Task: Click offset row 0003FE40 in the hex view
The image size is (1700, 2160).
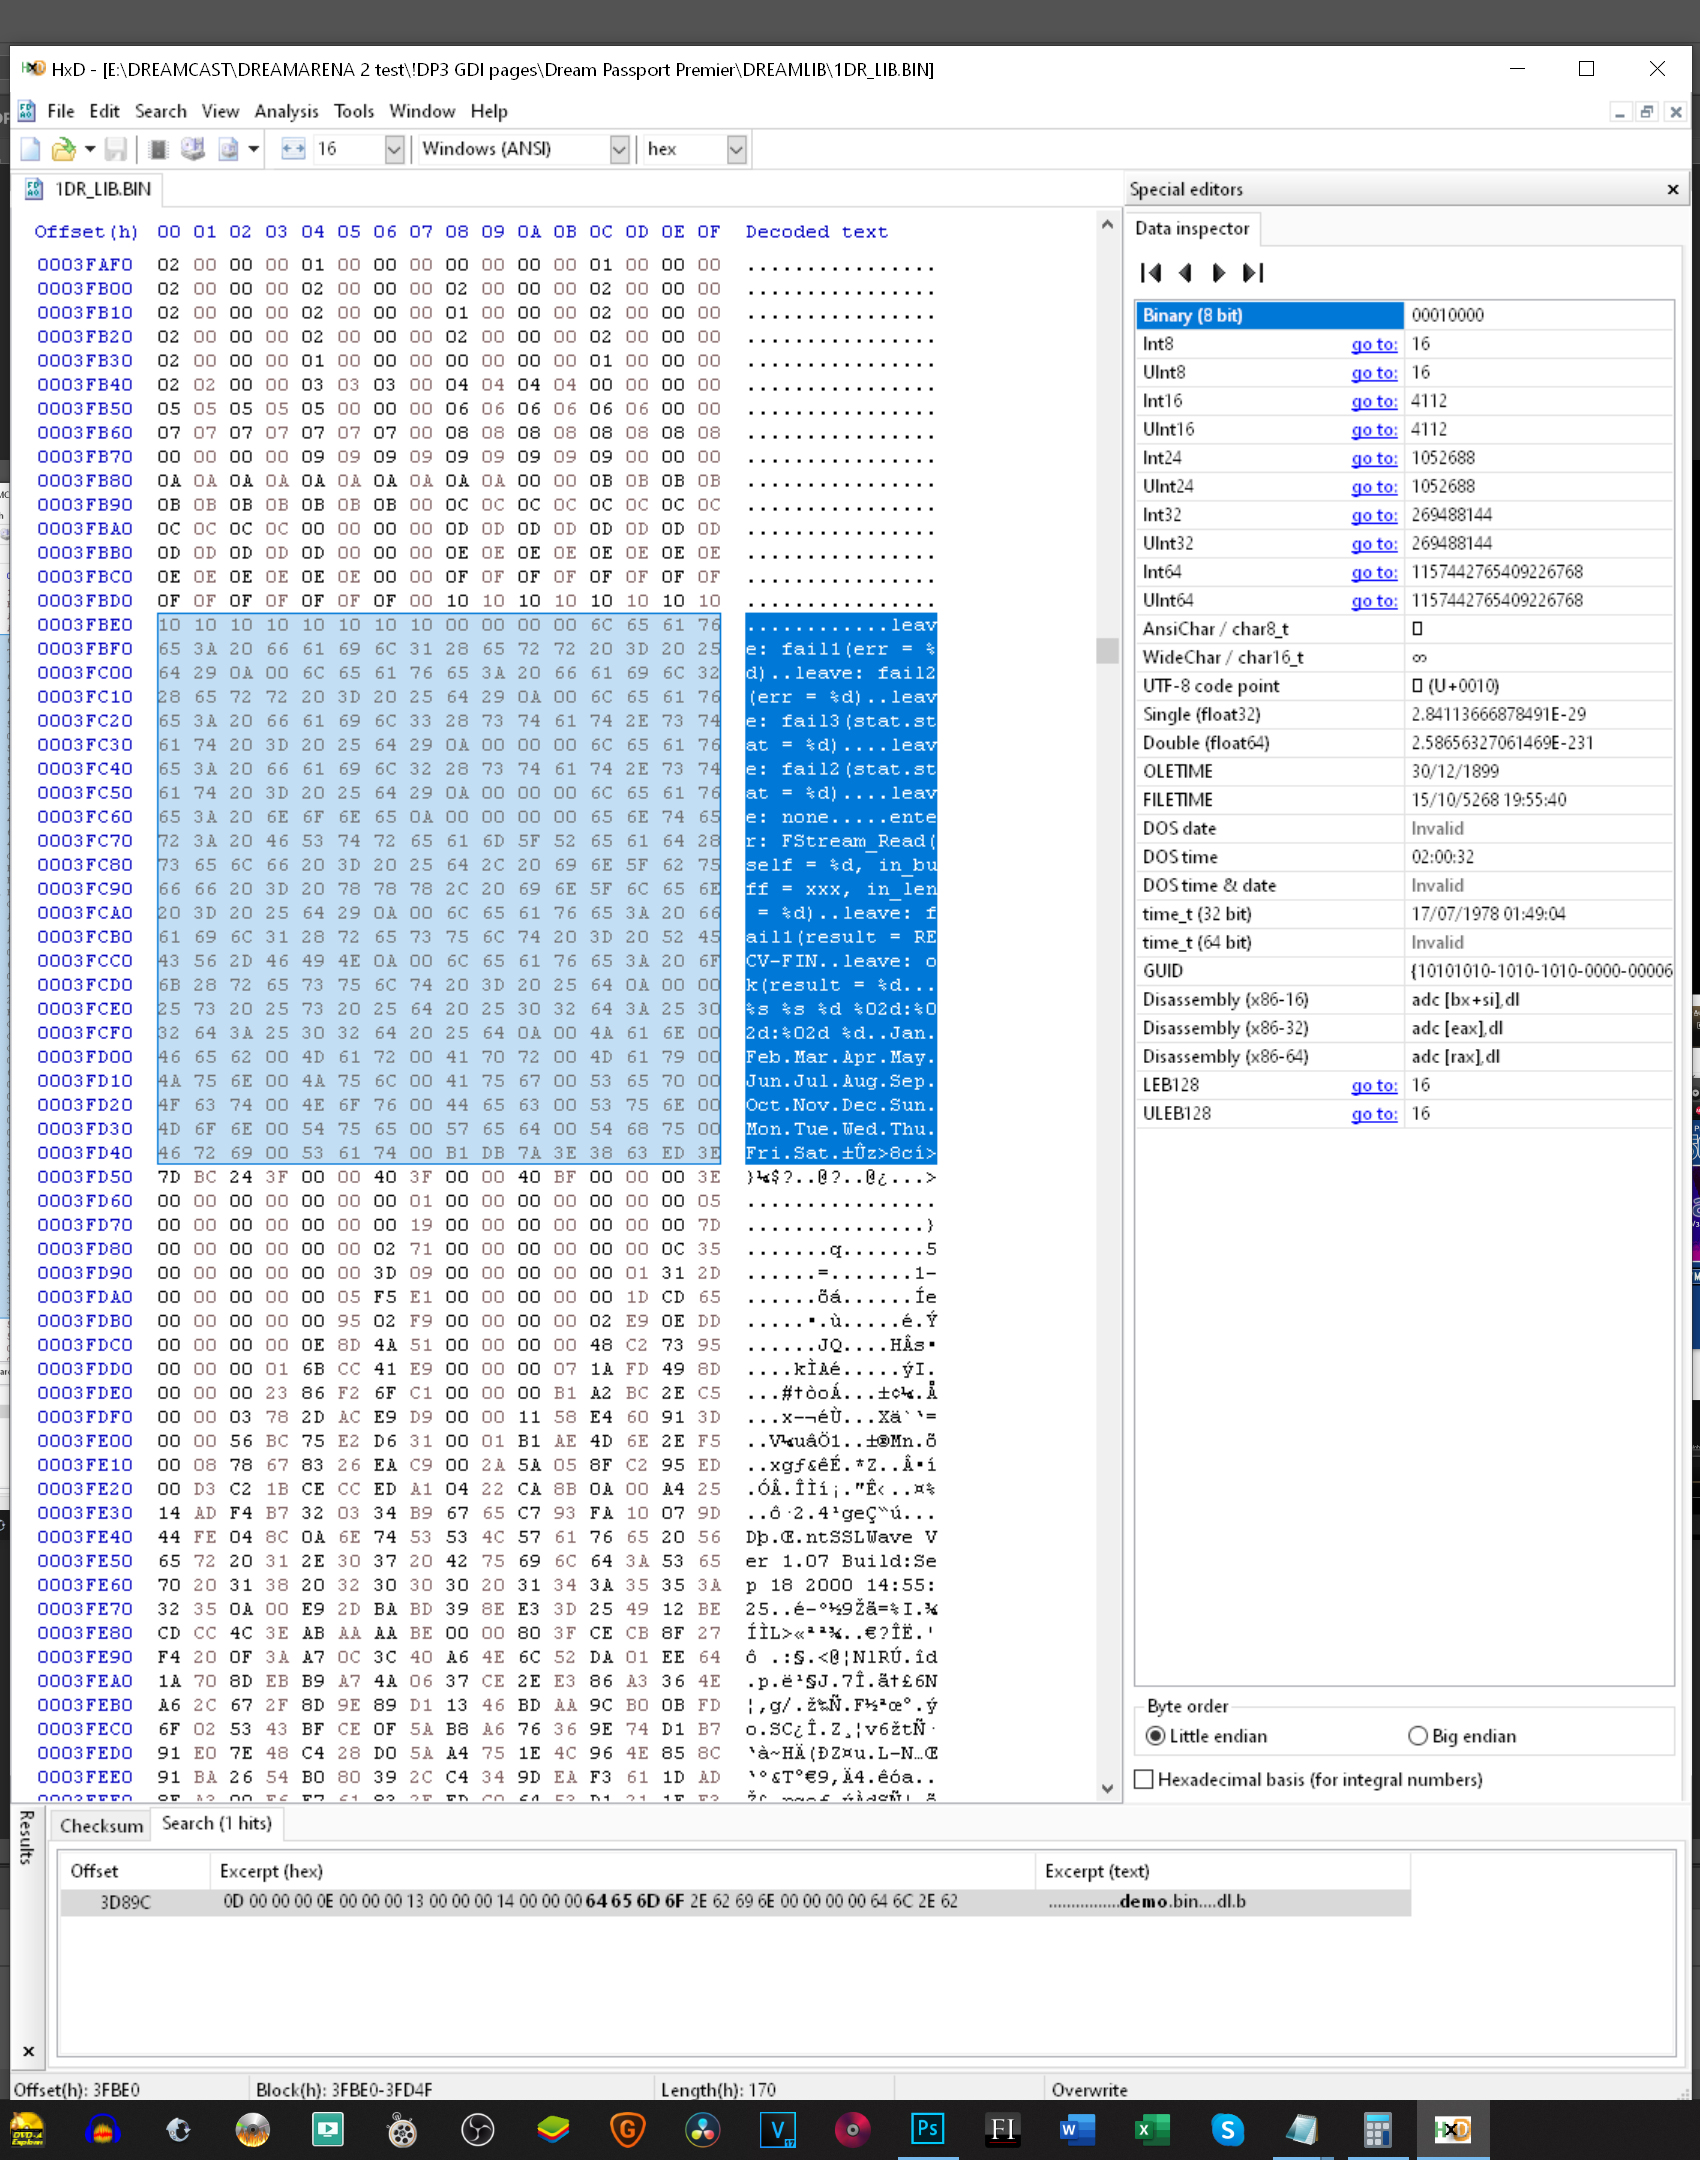Action: [x=85, y=1537]
